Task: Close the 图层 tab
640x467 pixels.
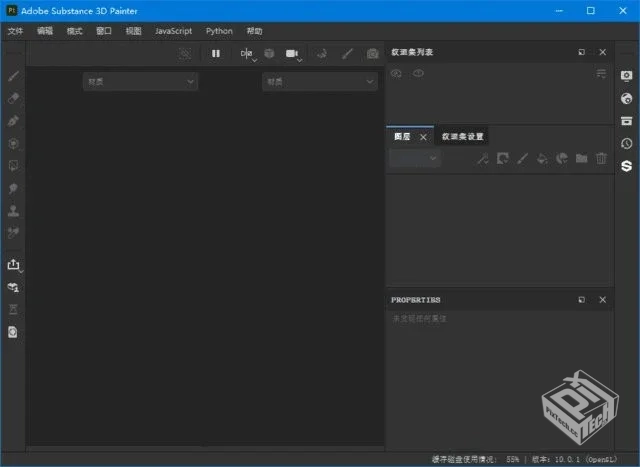Action: 423,137
